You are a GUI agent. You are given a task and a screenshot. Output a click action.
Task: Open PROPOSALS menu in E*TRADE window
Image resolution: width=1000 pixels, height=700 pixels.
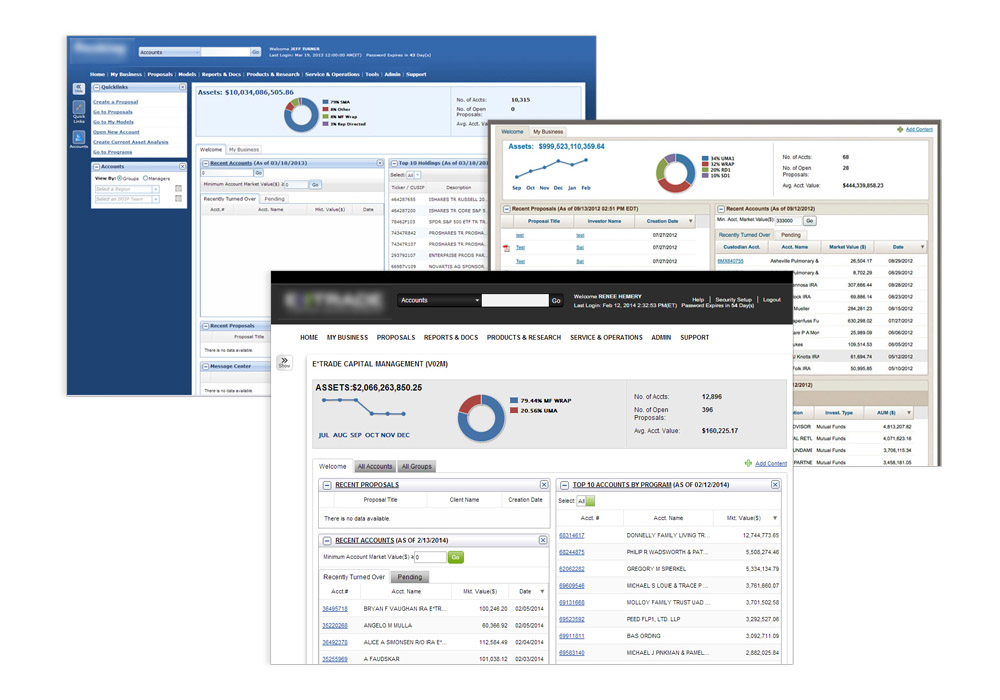point(395,338)
